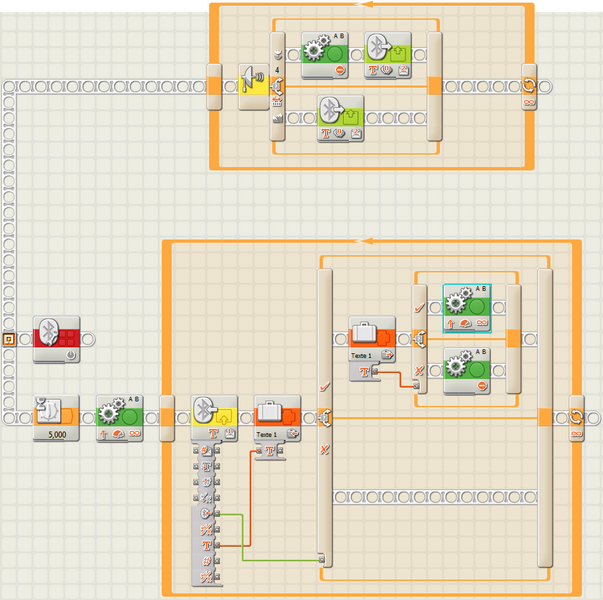The width and height of the screenshot is (603, 600).
Task: Select the Move stop block in upper loop
Action: point(325,54)
